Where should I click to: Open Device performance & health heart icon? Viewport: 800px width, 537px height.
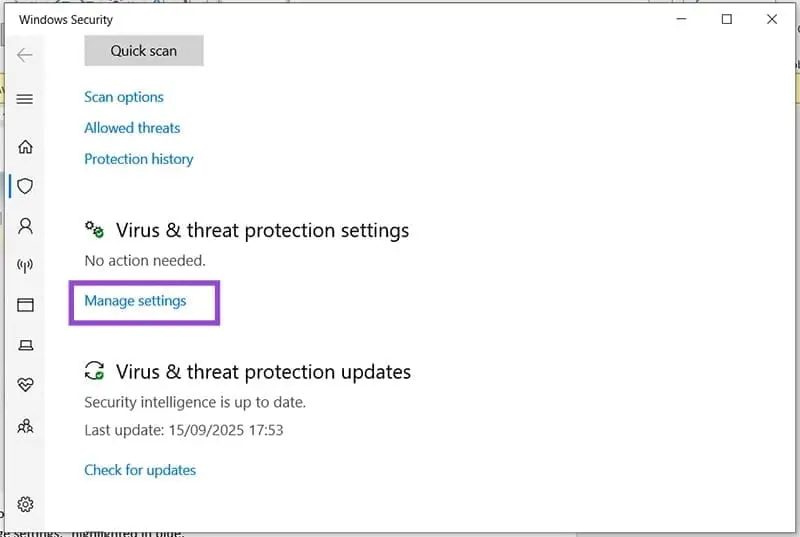(25, 385)
